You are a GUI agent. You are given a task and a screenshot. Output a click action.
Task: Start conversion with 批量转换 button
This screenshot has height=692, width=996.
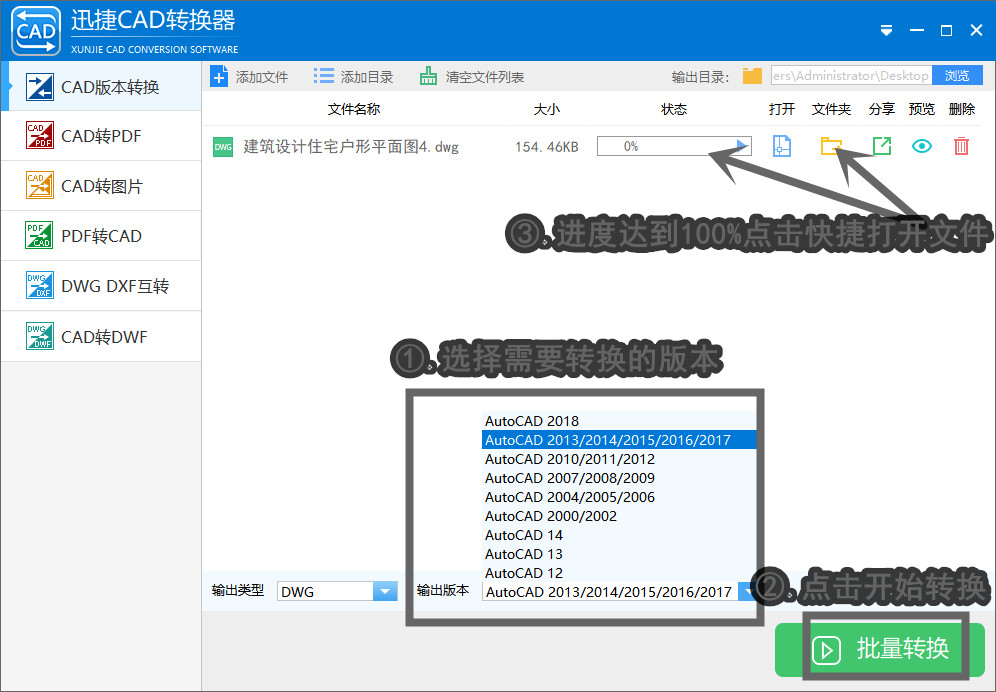[880, 649]
